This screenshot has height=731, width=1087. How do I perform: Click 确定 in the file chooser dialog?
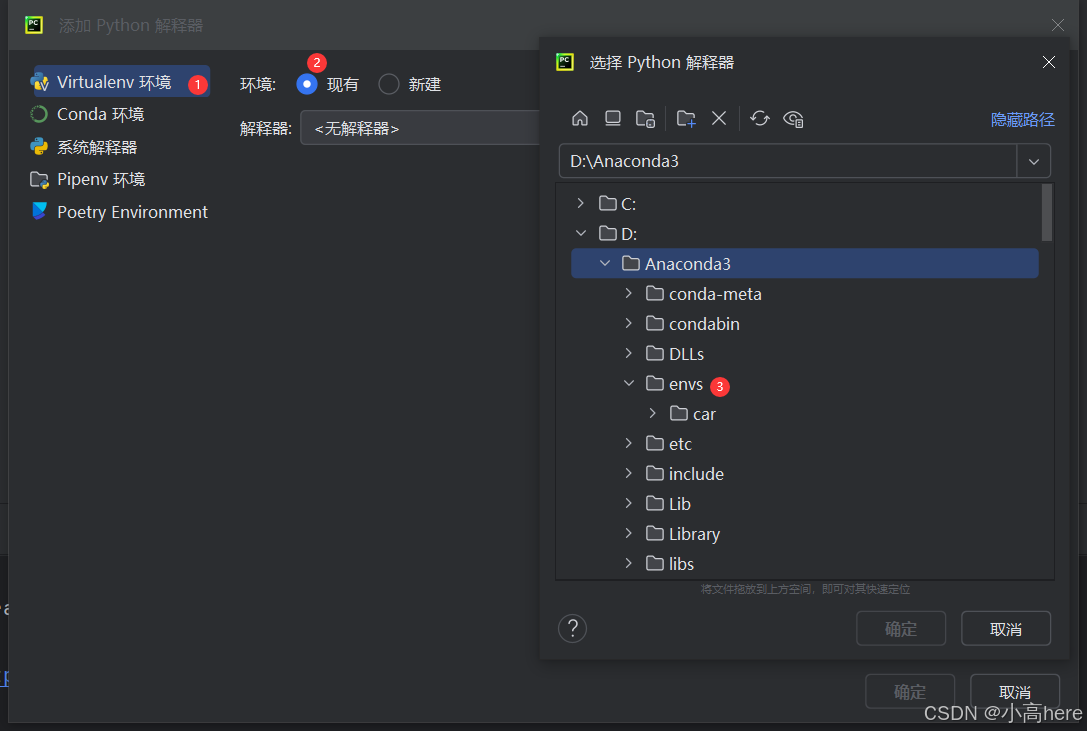[x=901, y=628]
